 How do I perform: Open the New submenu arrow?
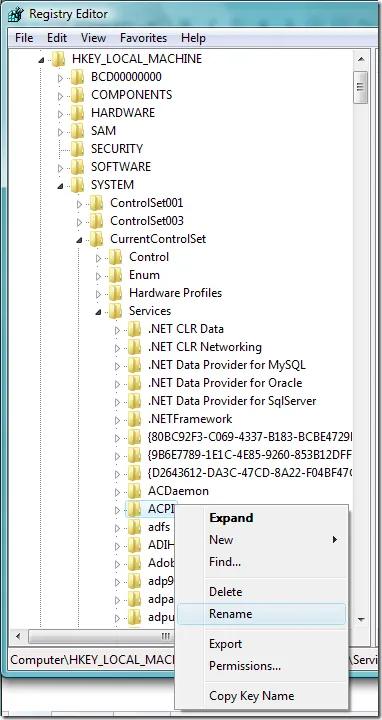[335, 540]
